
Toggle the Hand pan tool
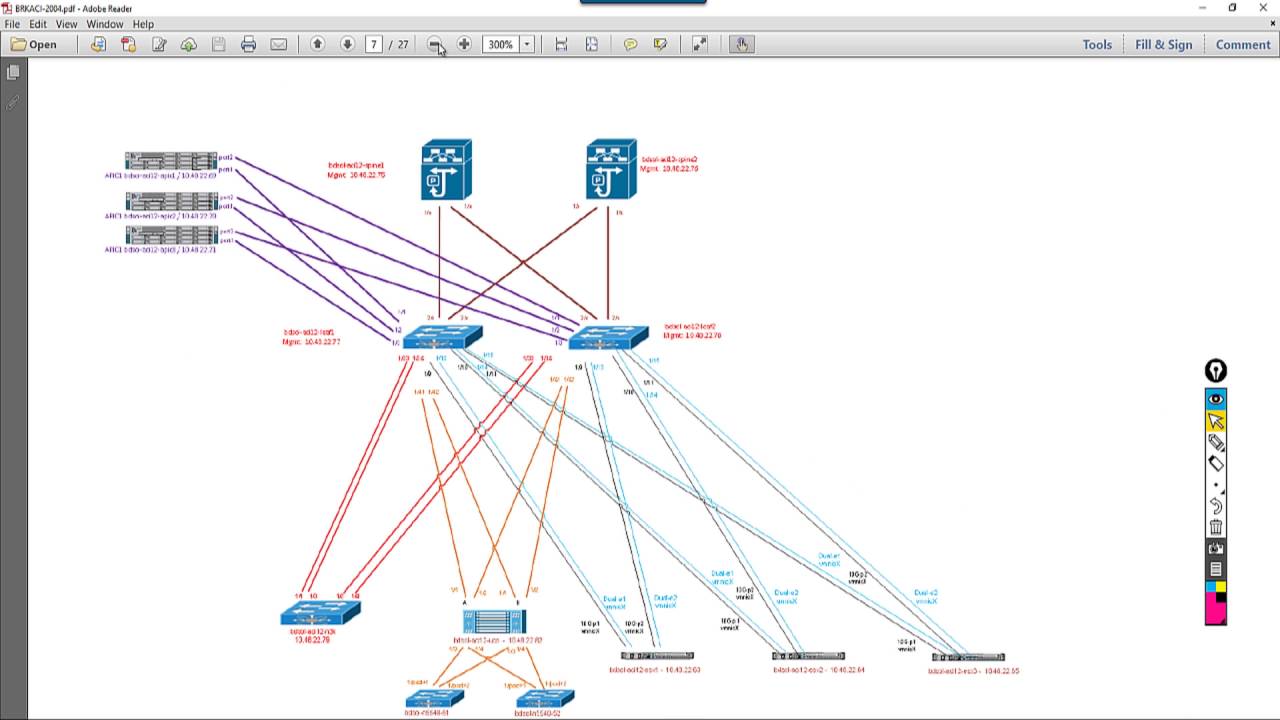741,44
